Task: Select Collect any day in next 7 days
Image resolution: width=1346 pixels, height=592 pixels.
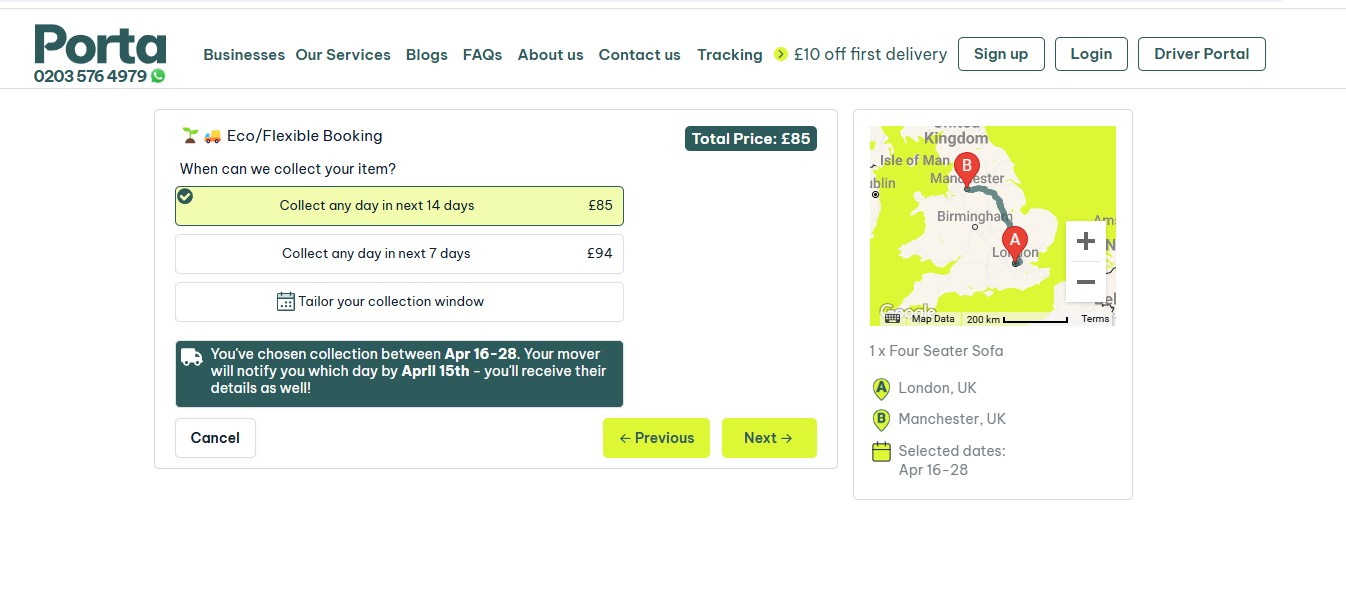Action: [399, 254]
